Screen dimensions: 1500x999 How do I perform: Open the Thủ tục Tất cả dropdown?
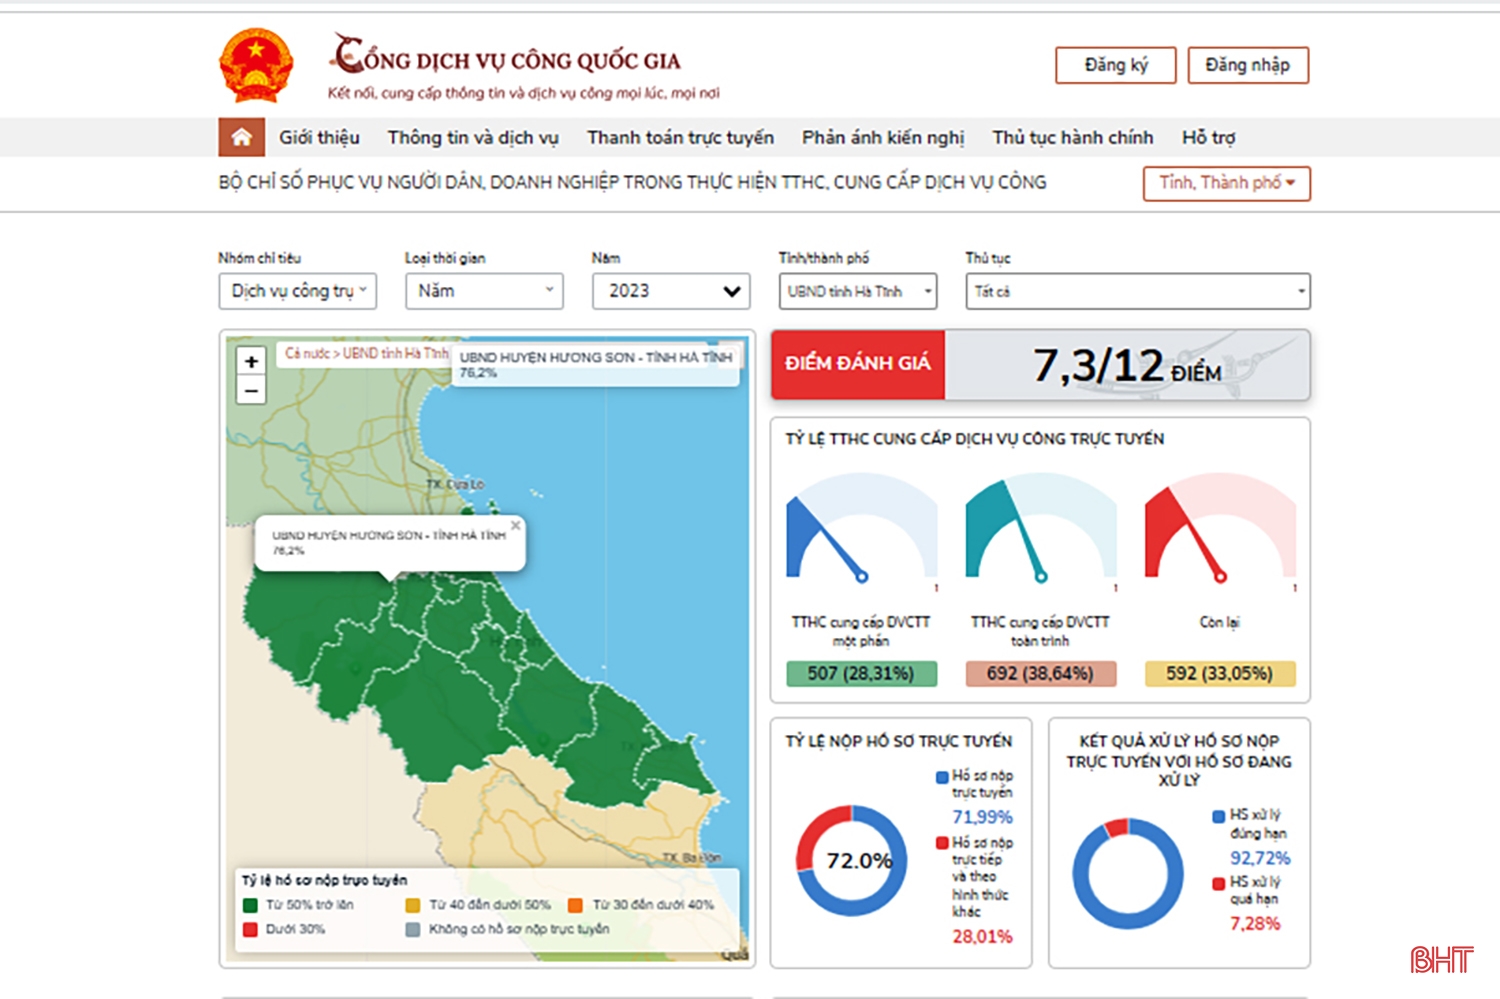1137,291
